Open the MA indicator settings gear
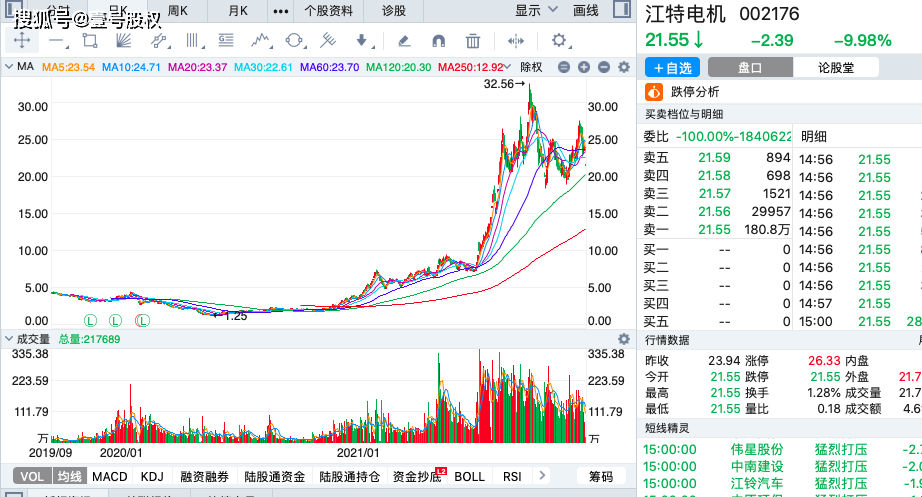 pyautogui.click(x=625, y=67)
